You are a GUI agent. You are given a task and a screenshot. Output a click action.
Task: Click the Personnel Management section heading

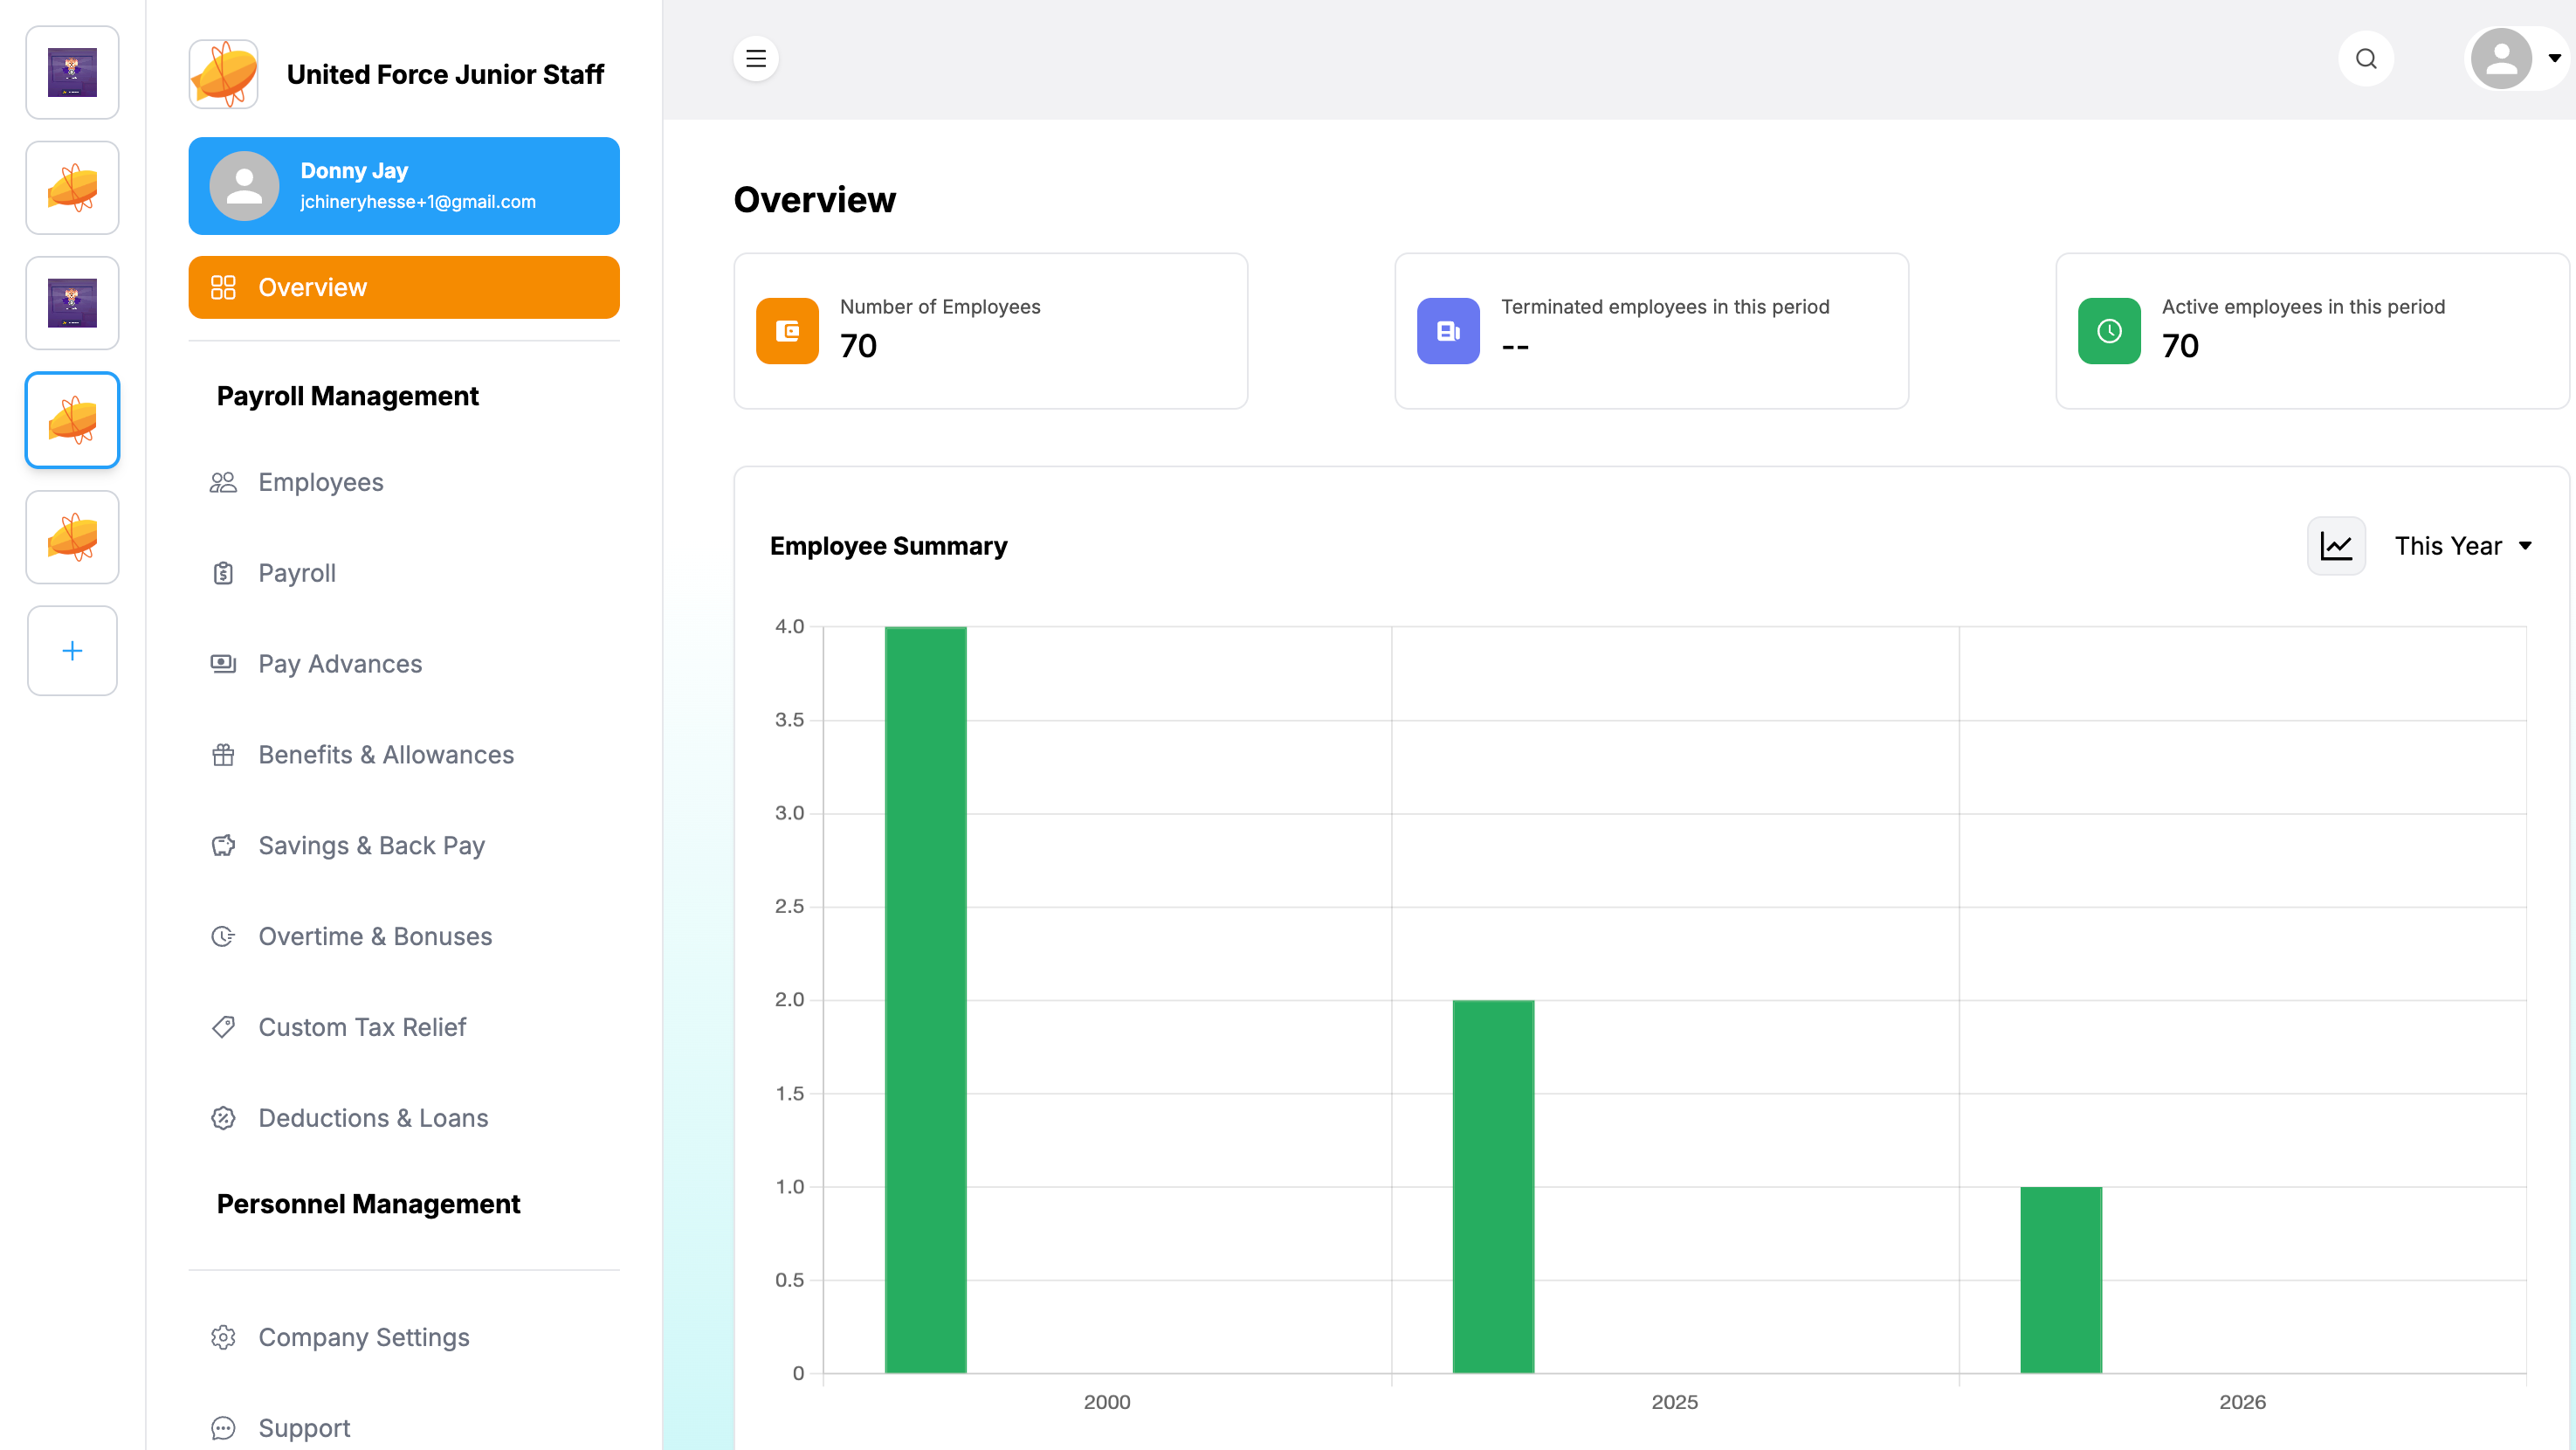368,1204
